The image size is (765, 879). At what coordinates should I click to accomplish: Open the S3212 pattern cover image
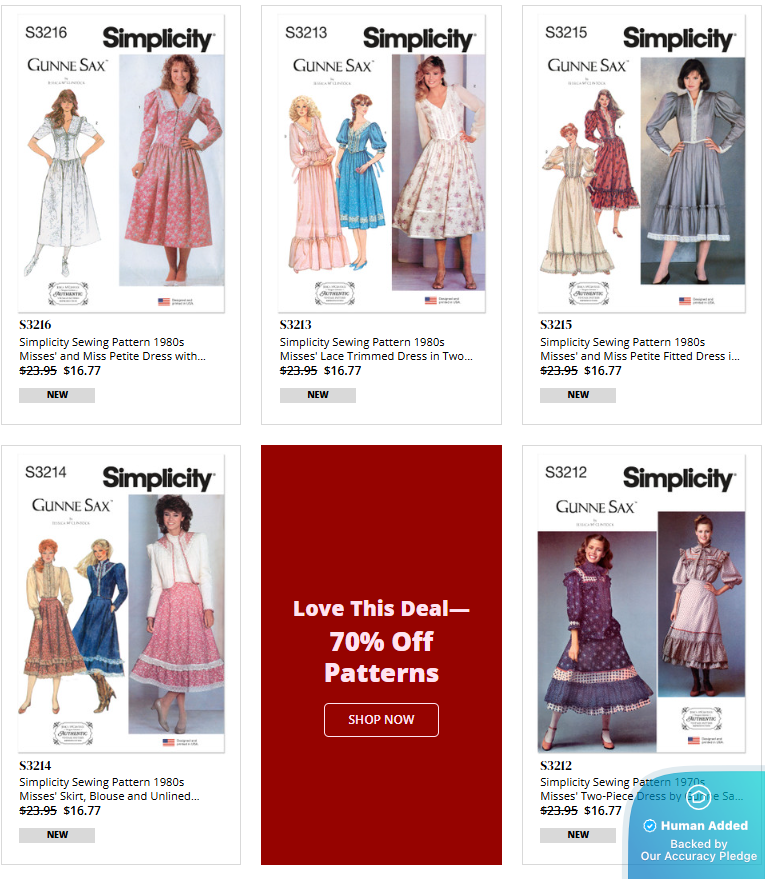tap(642, 603)
